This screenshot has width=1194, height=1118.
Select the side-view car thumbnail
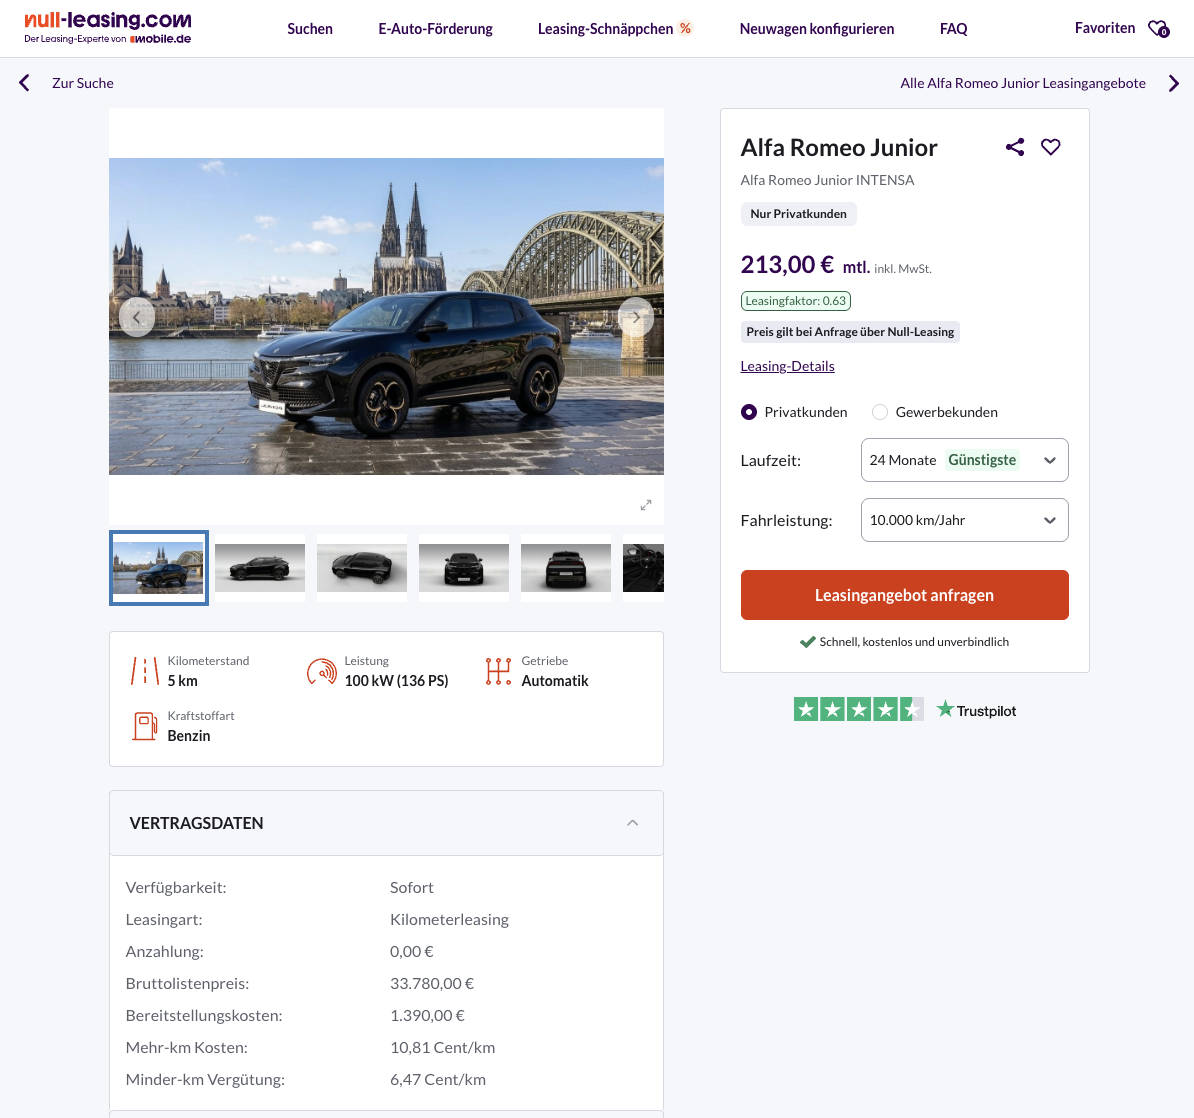point(260,568)
